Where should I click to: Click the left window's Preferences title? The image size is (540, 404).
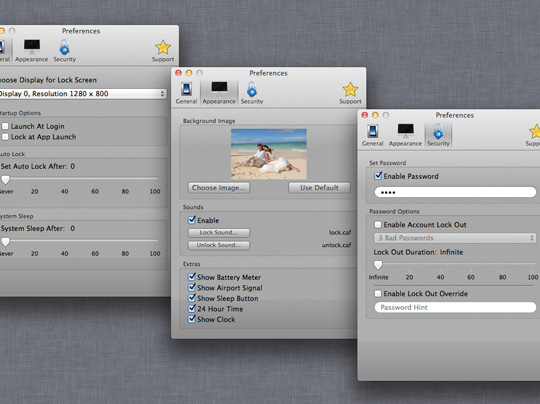[x=81, y=31]
